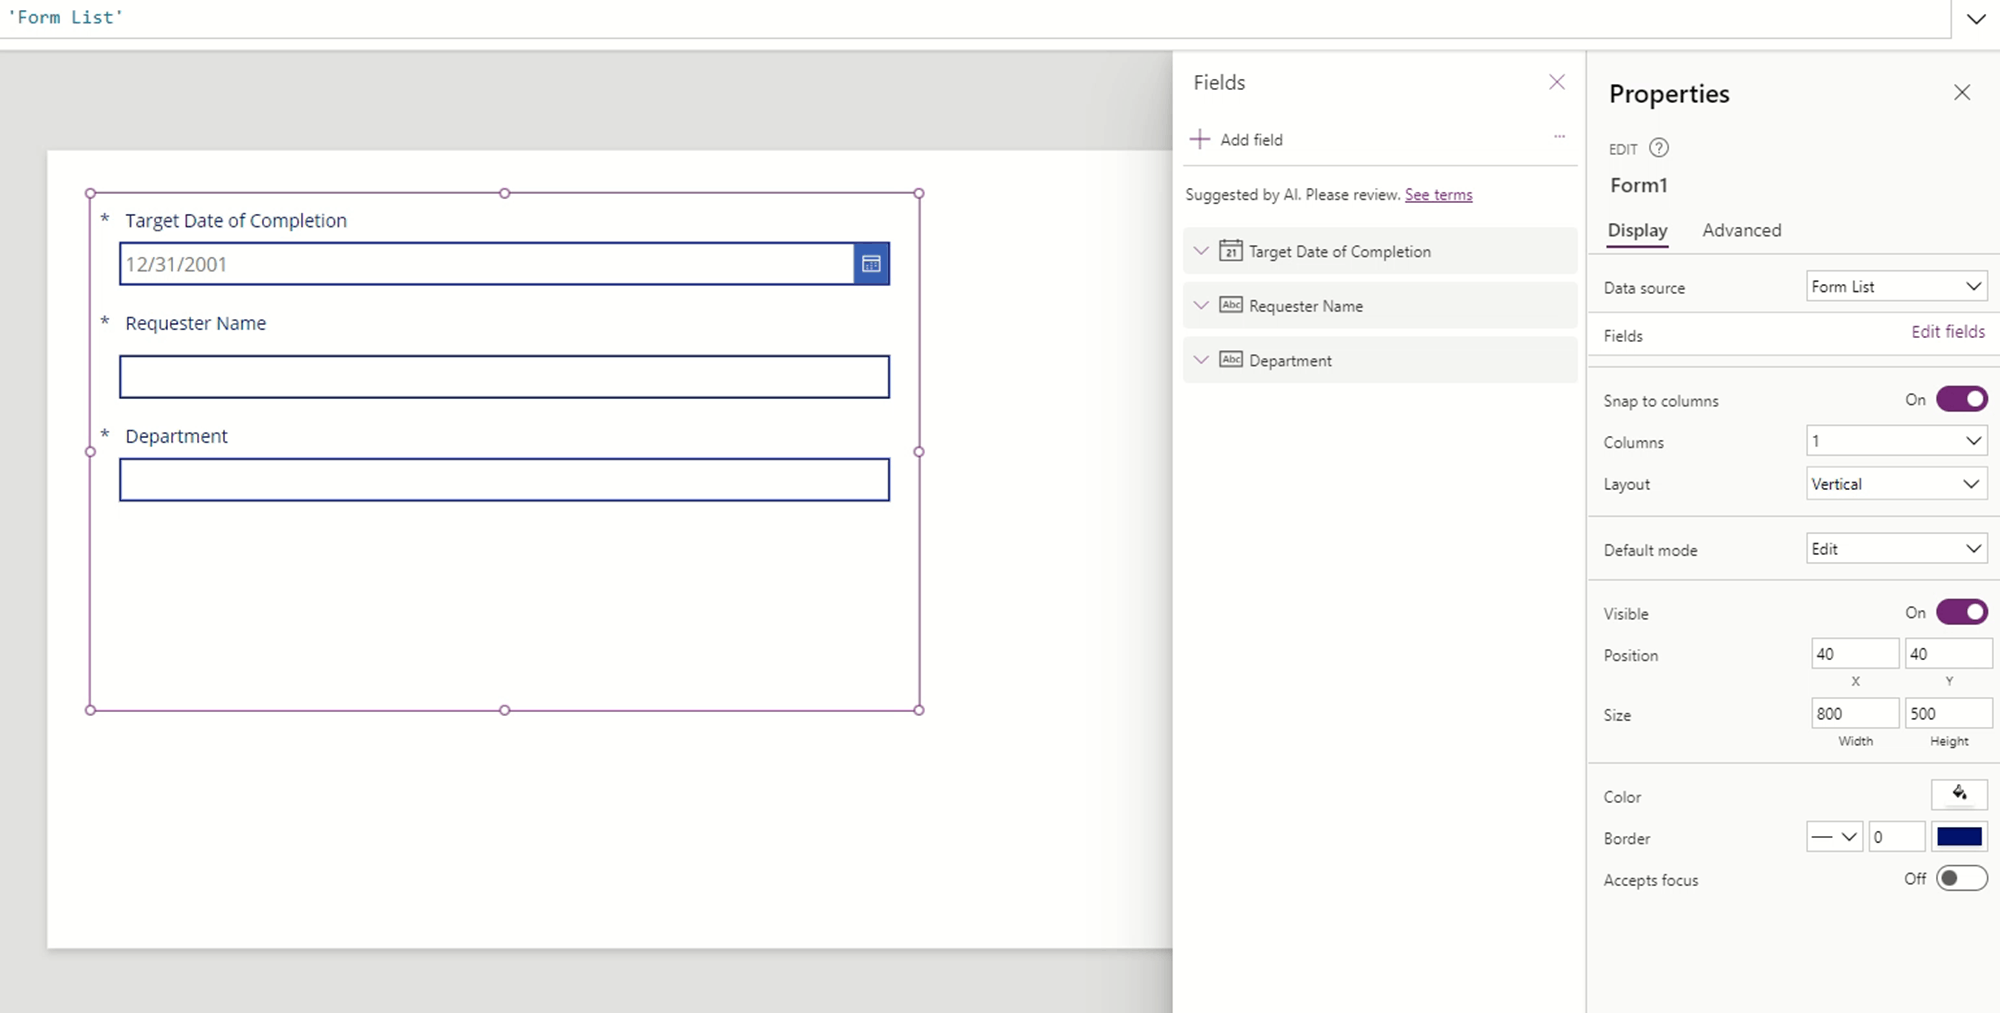Click the Abc icon for Requester Name field
The image size is (2000, 1013).
tap(1231, 305)
